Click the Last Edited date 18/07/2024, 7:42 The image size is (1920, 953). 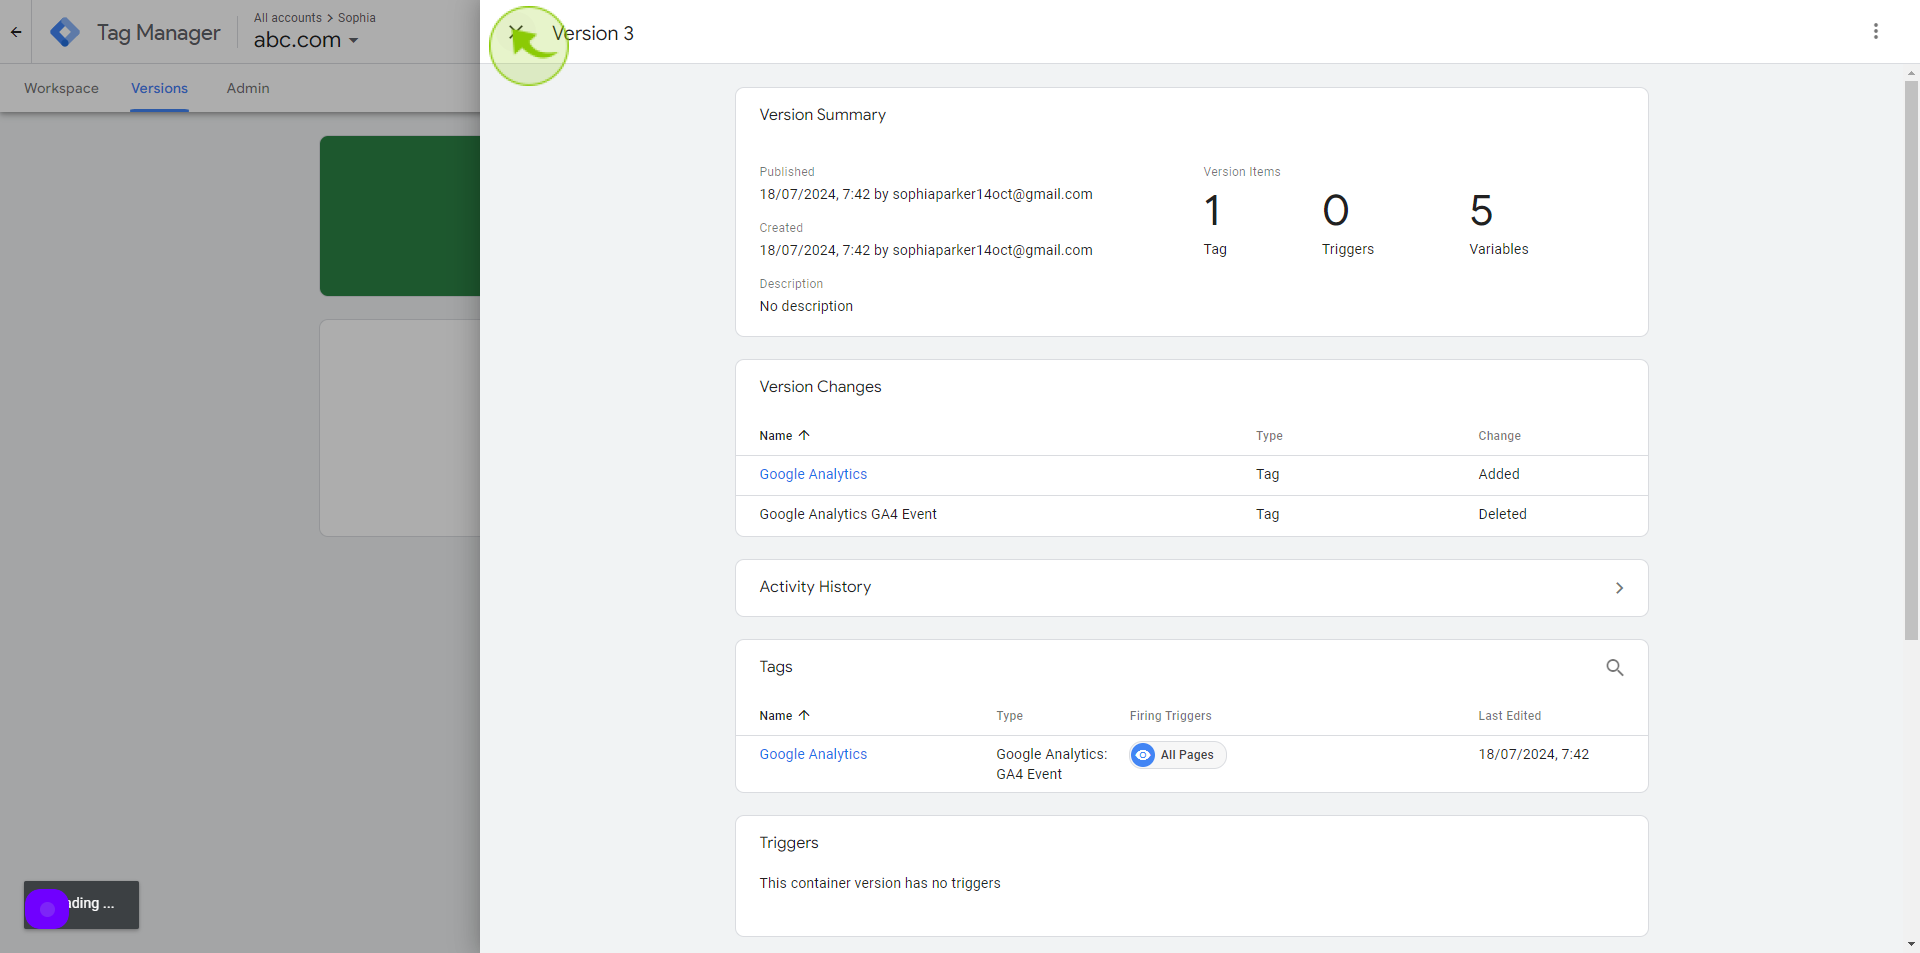(1533, 754)
